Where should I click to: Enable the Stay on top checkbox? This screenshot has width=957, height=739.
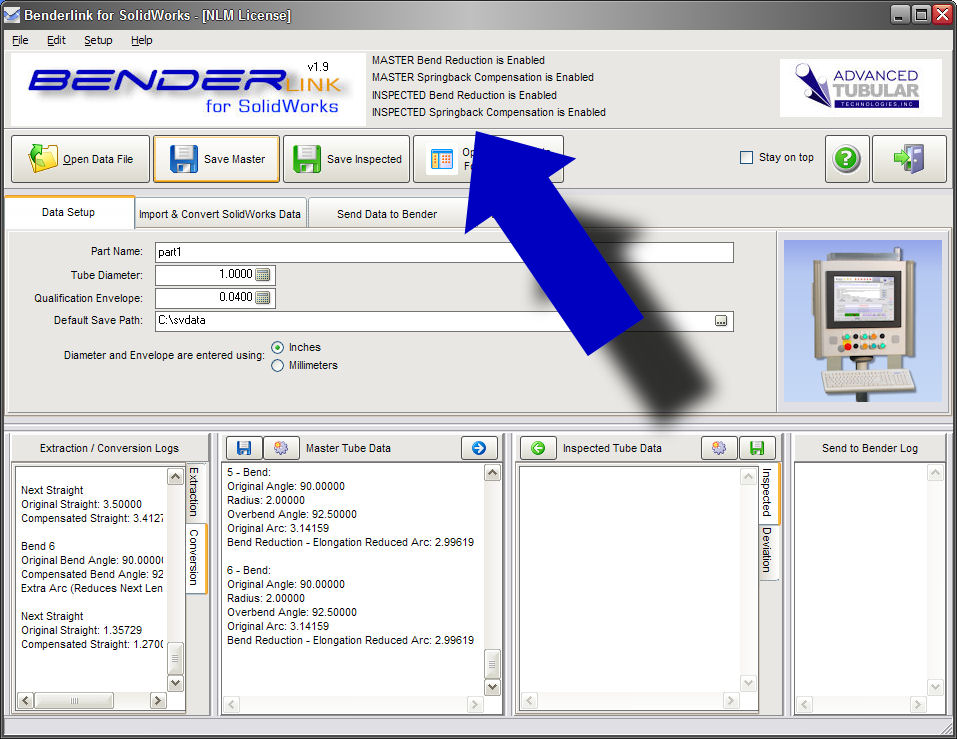click(x=746, y=157)
